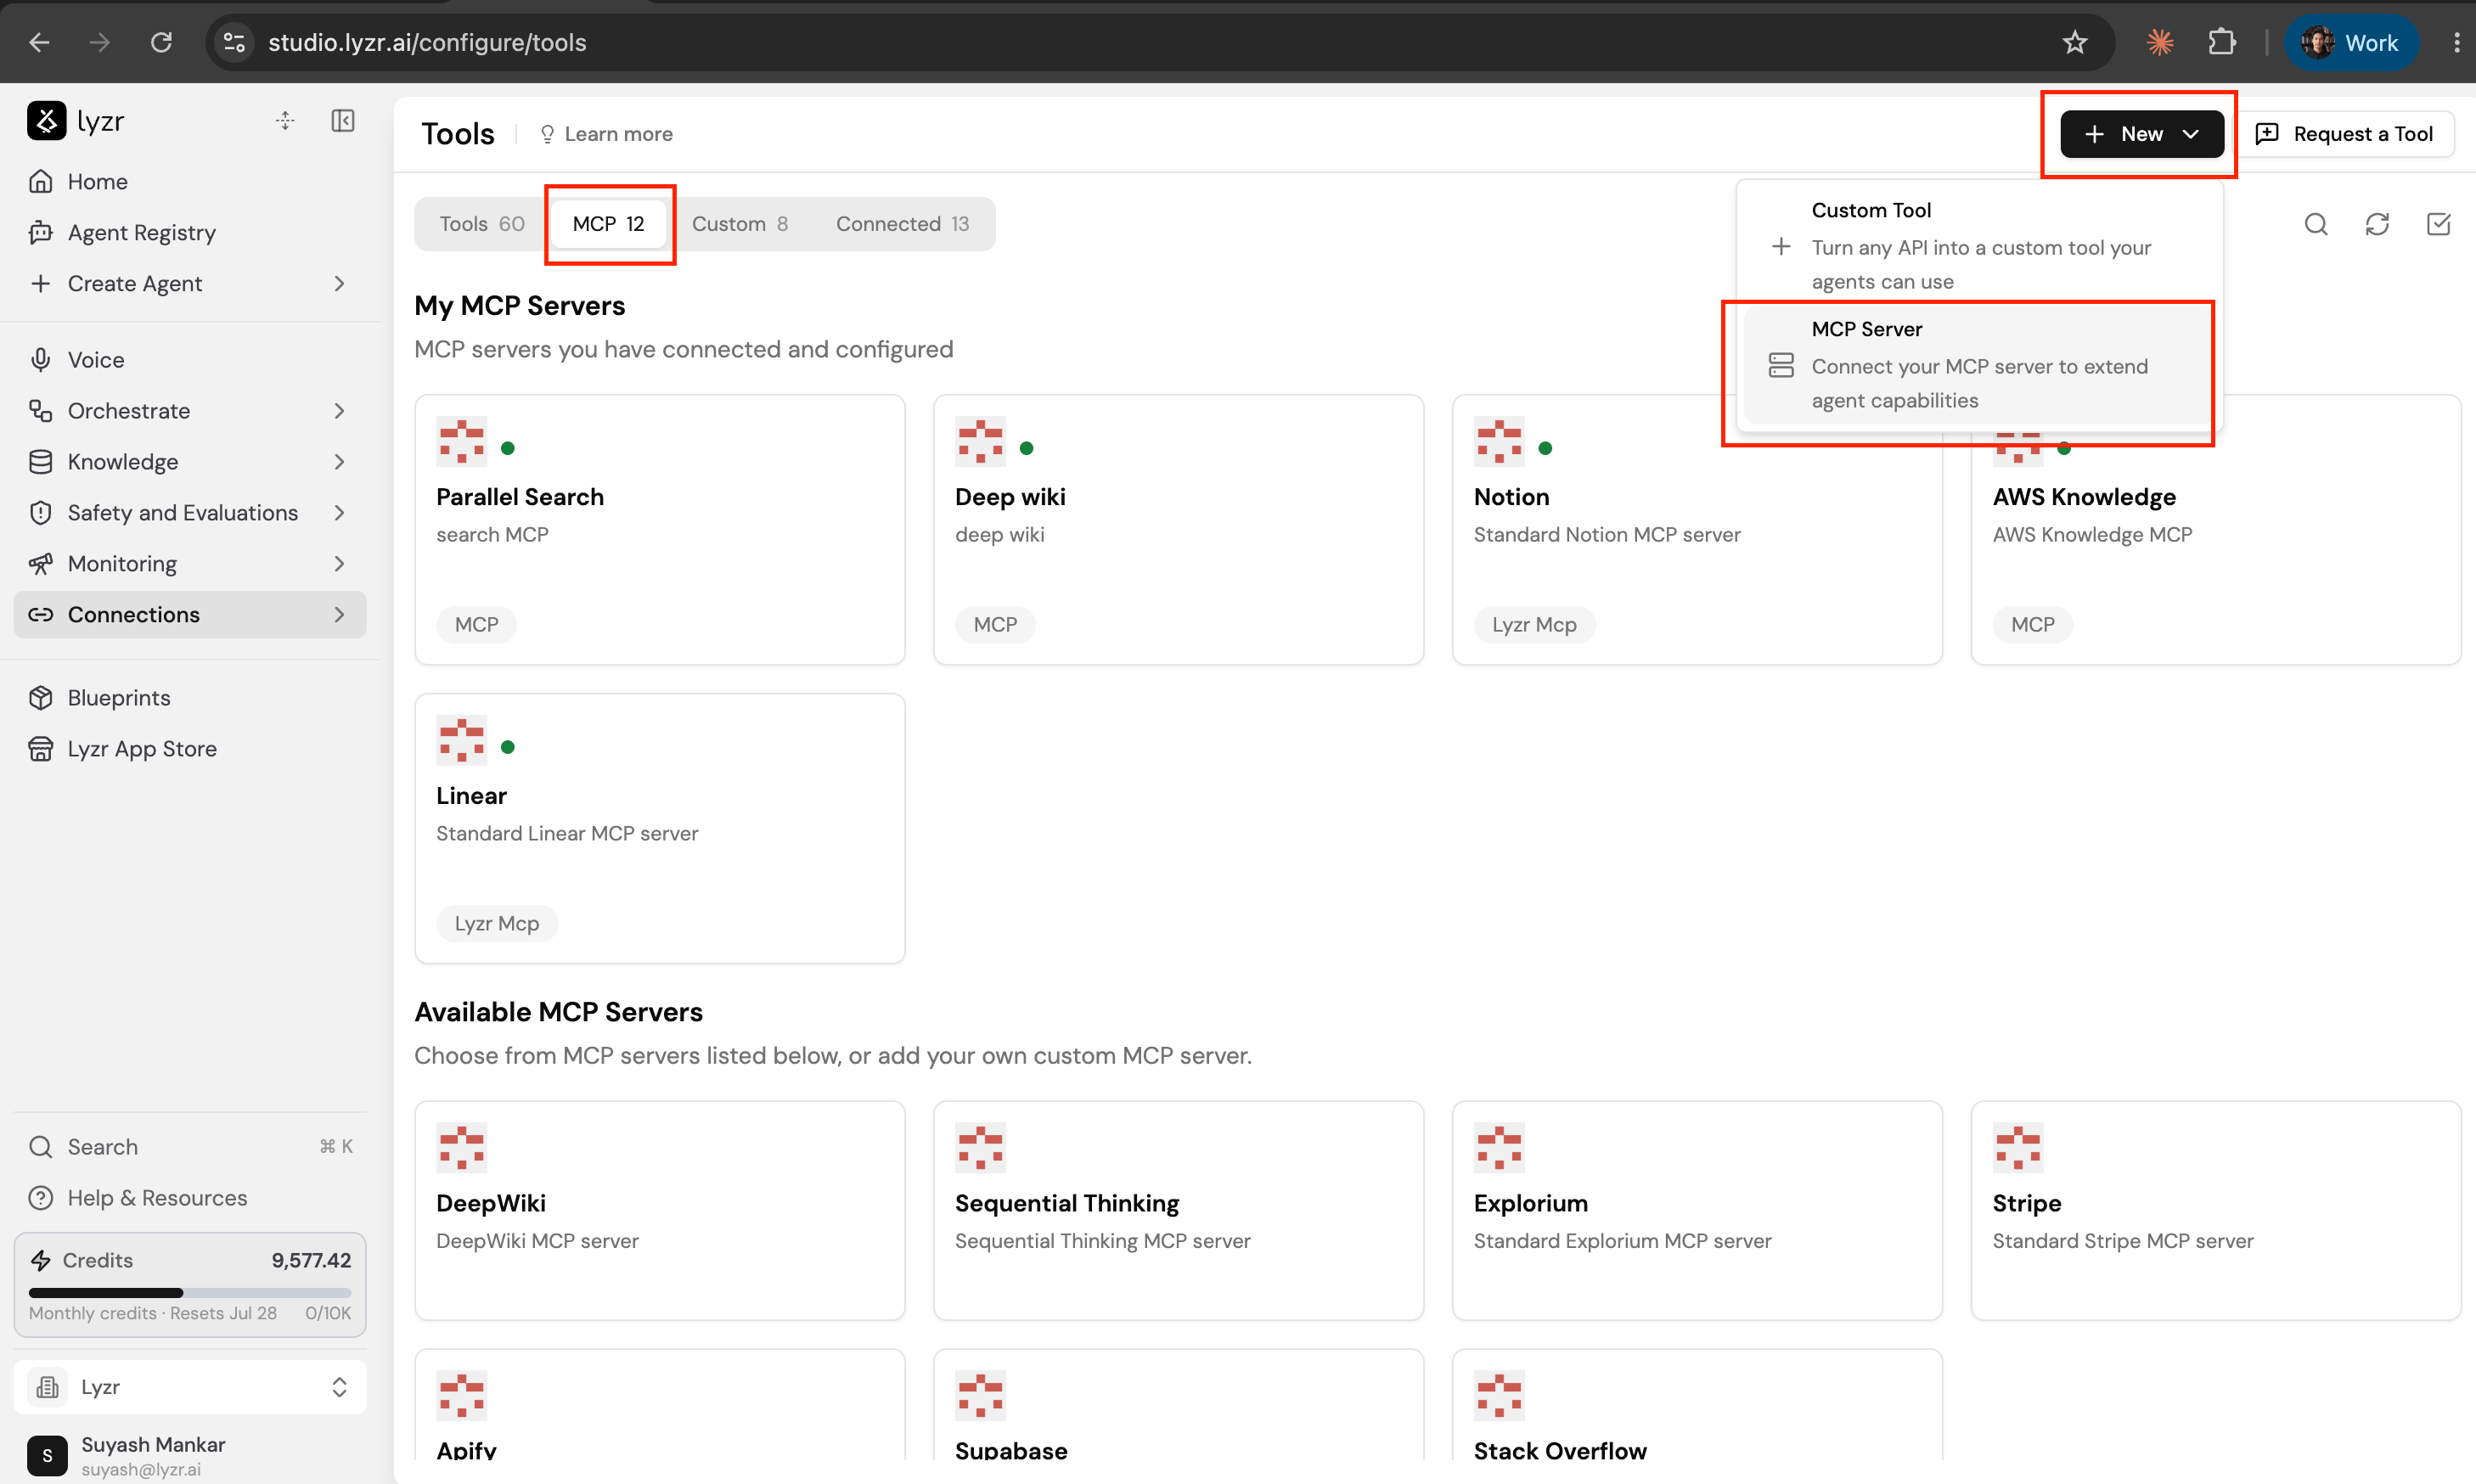Switch to Tools 60 tab
Viewport: 2476px width, 1484px height.
pyautogui.click(x=482, y=224)
